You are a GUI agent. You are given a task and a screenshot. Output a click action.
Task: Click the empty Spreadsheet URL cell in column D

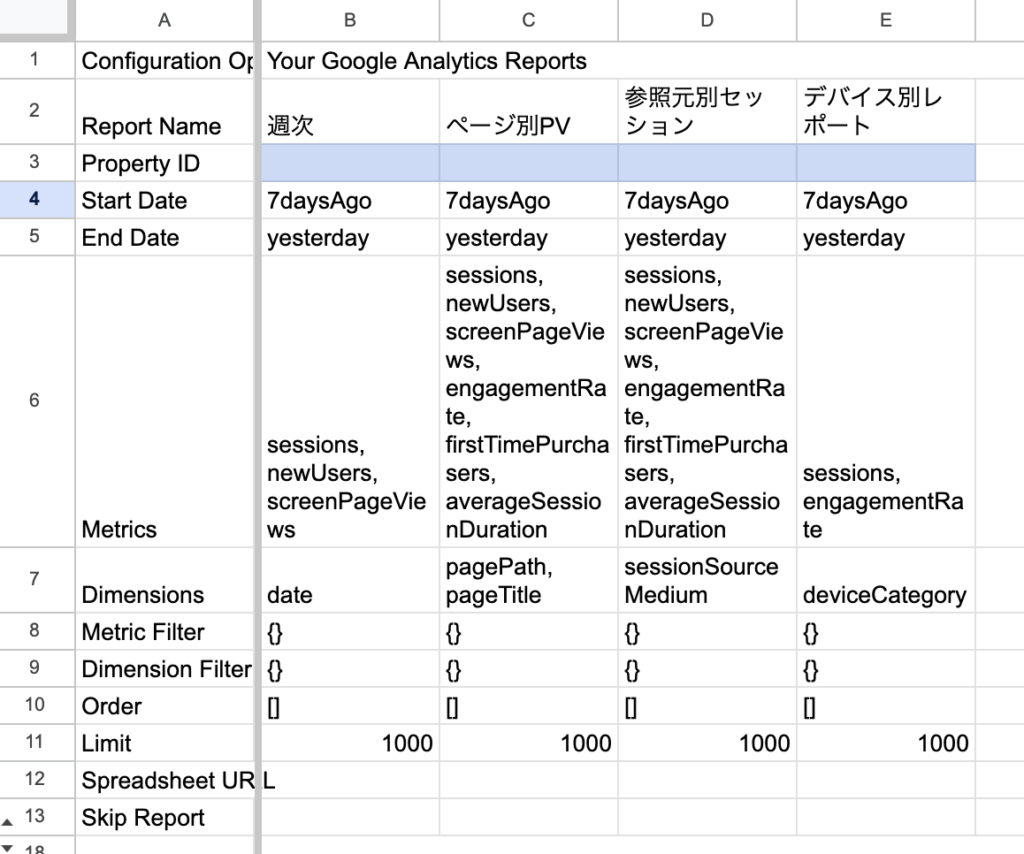[x=707, y=780]
